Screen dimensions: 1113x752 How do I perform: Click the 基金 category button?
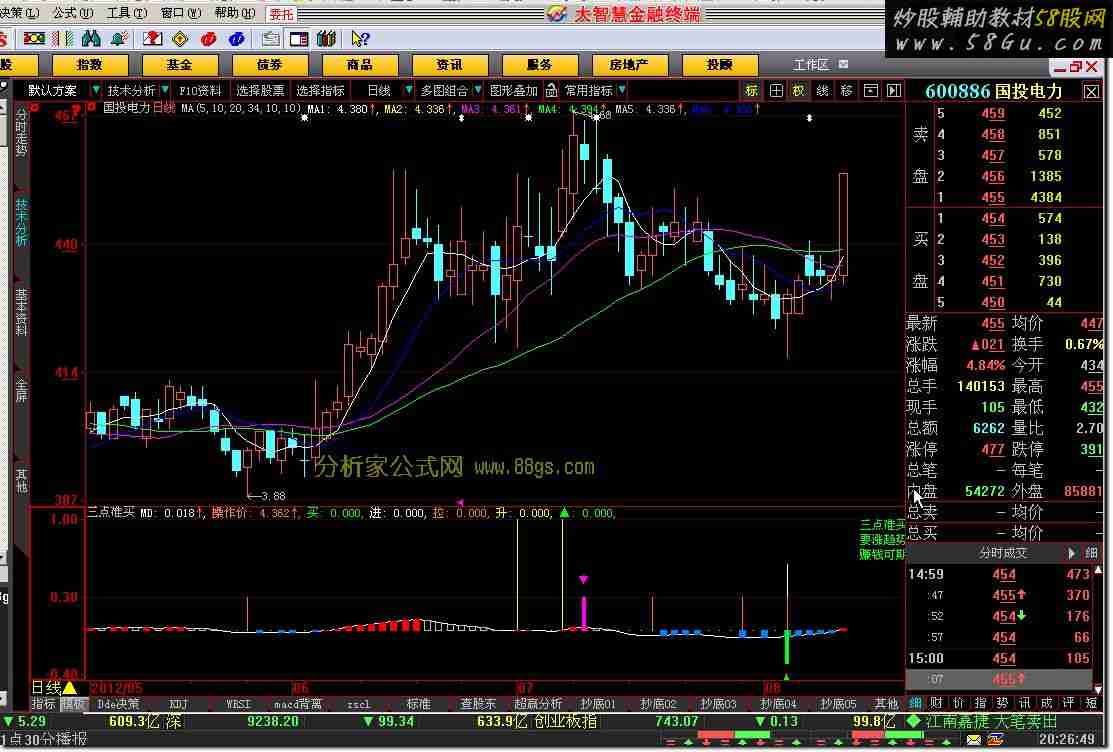(x=180, y=65)
